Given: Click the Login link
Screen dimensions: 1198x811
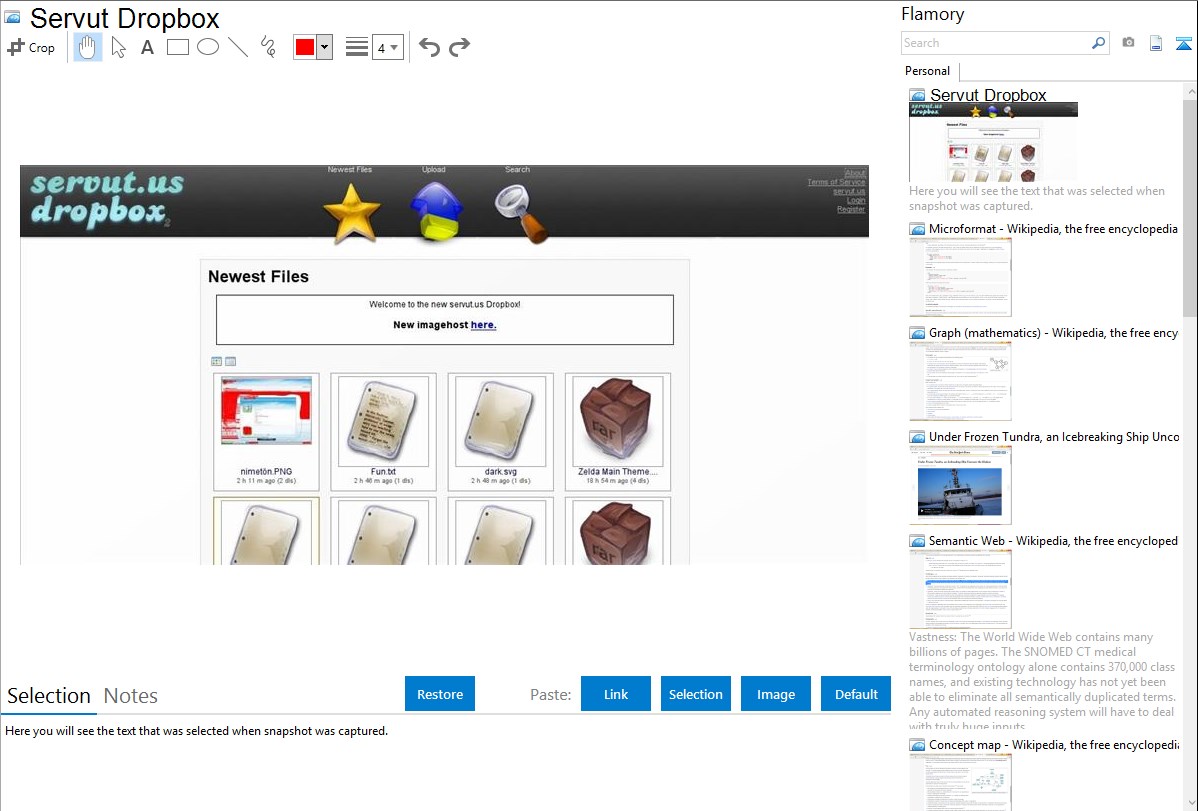Looking at the screenshot, I should [856, 200].
